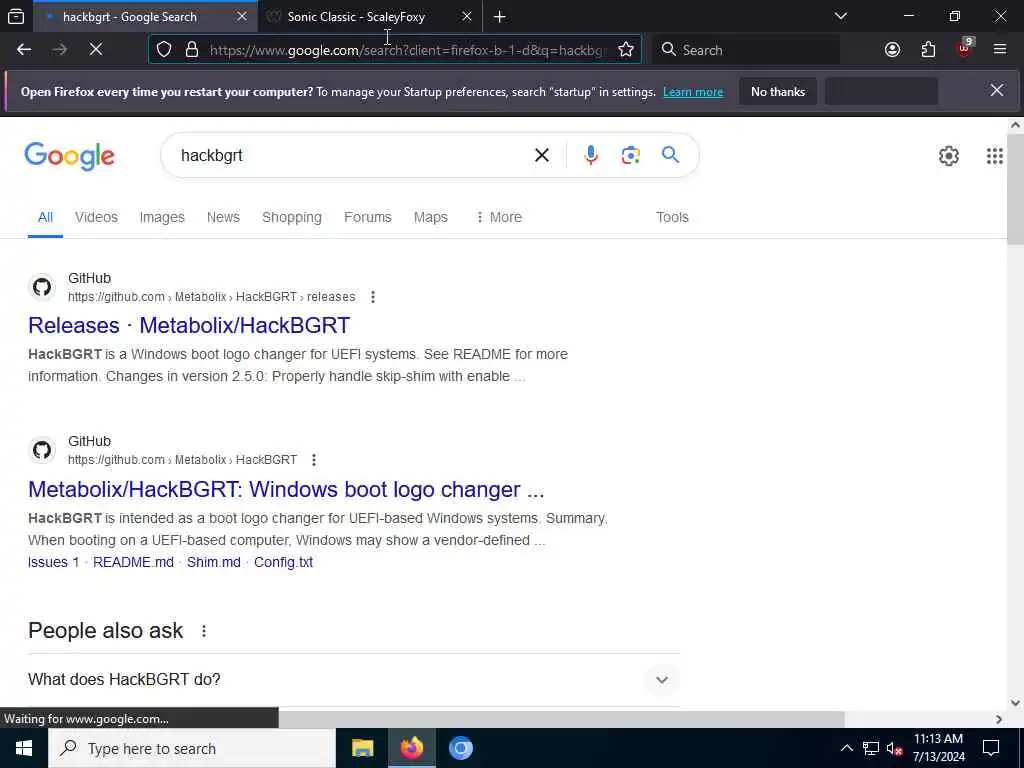Open the notification center icon
The width and height of the screenshot is (1024, 768).
click(991, 748)
